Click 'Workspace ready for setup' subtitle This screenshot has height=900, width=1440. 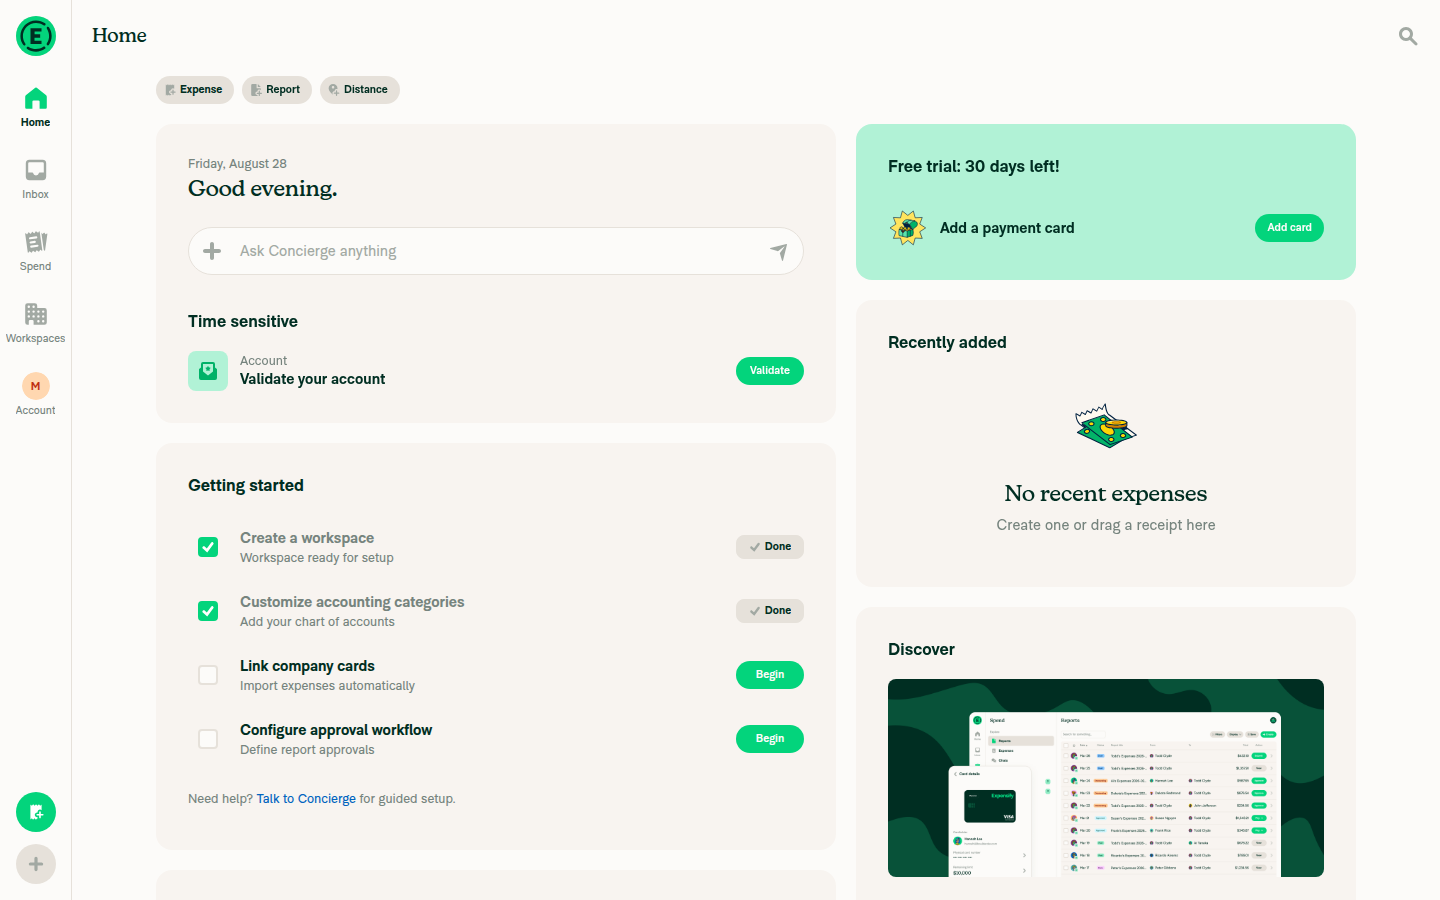click(317, 558)
